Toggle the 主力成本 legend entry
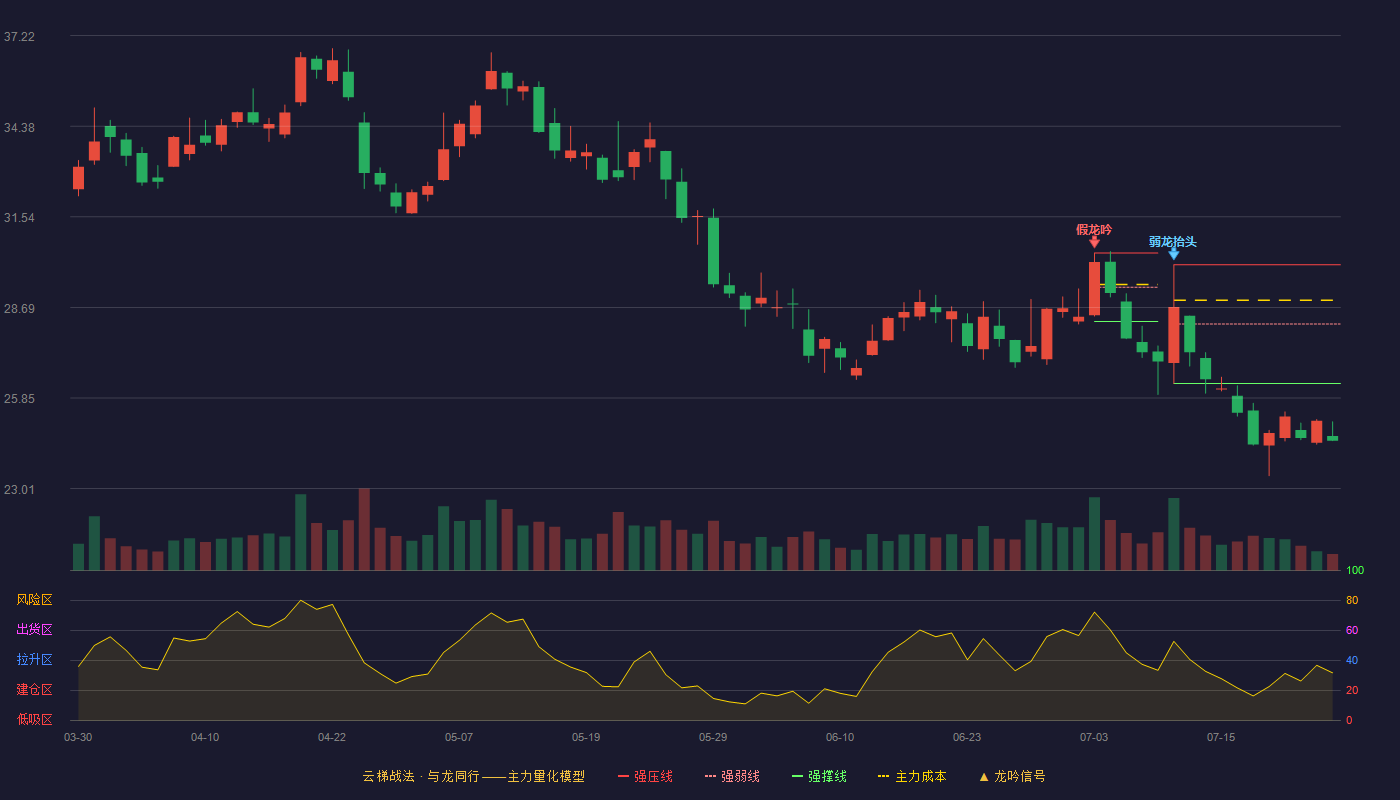The width and height of the screenshot is (1400, 800). (912, 776)
